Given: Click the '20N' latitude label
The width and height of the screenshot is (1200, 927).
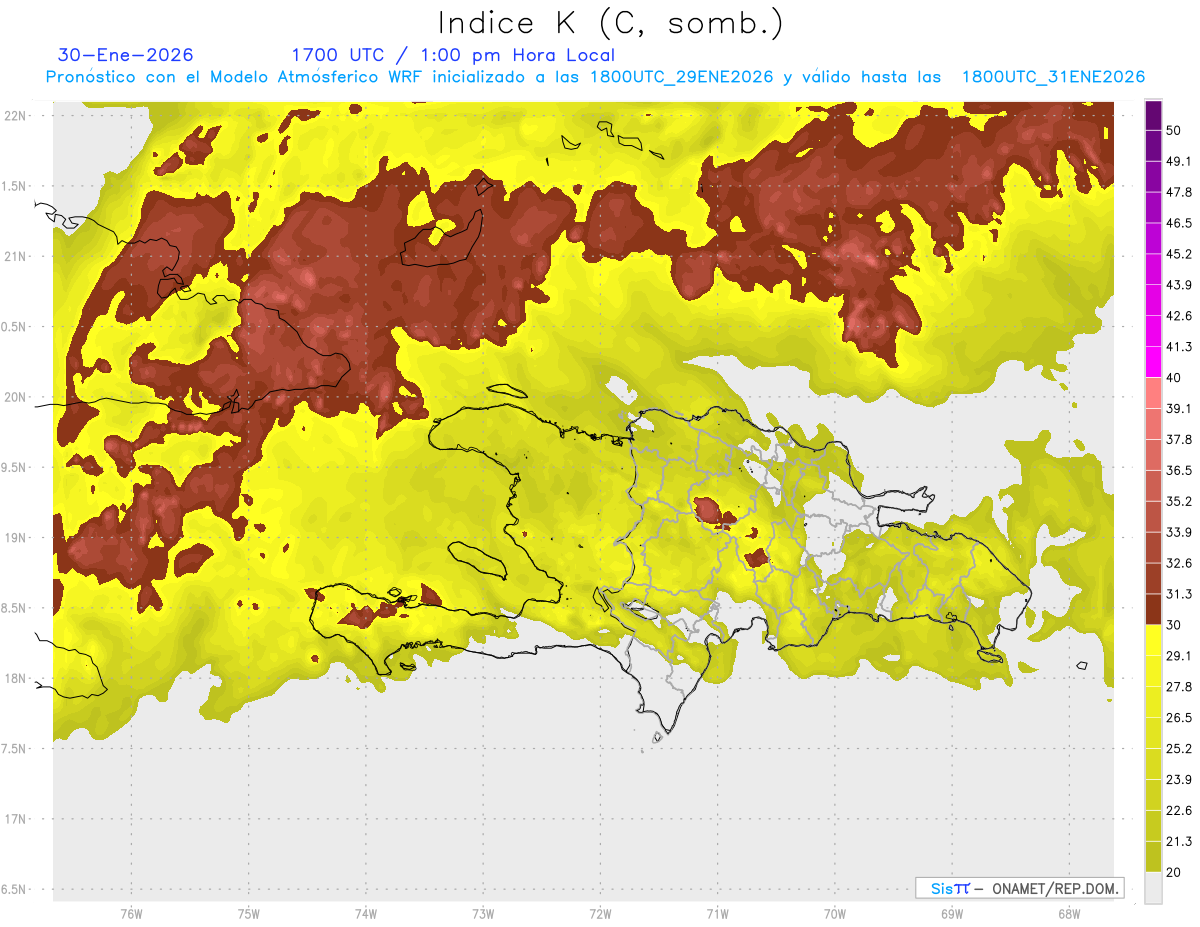Looking at the screenshot, I should (15, 397).
